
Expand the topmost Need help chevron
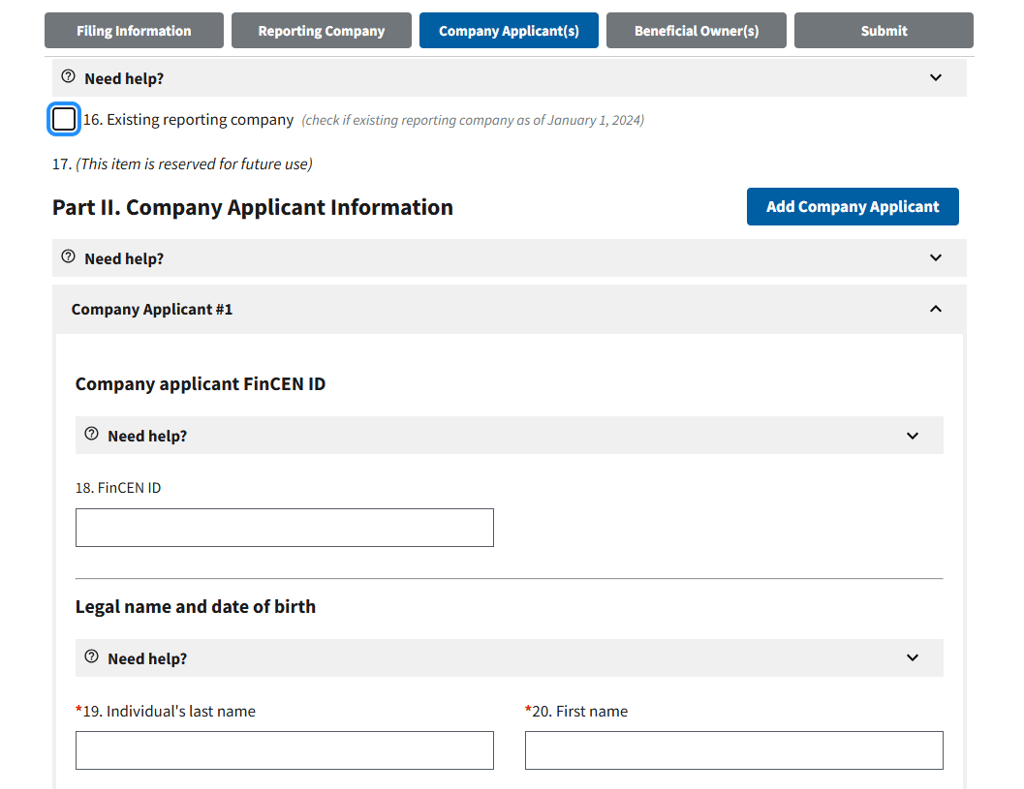[935, 78]
